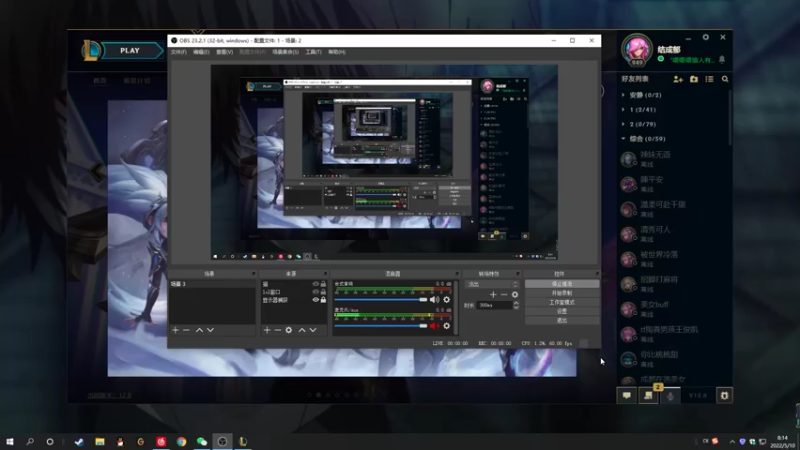The width and height of the screenshot is (800, 450).
Task: Remove the selected scene with minus icon
Action: click(186, 330)
